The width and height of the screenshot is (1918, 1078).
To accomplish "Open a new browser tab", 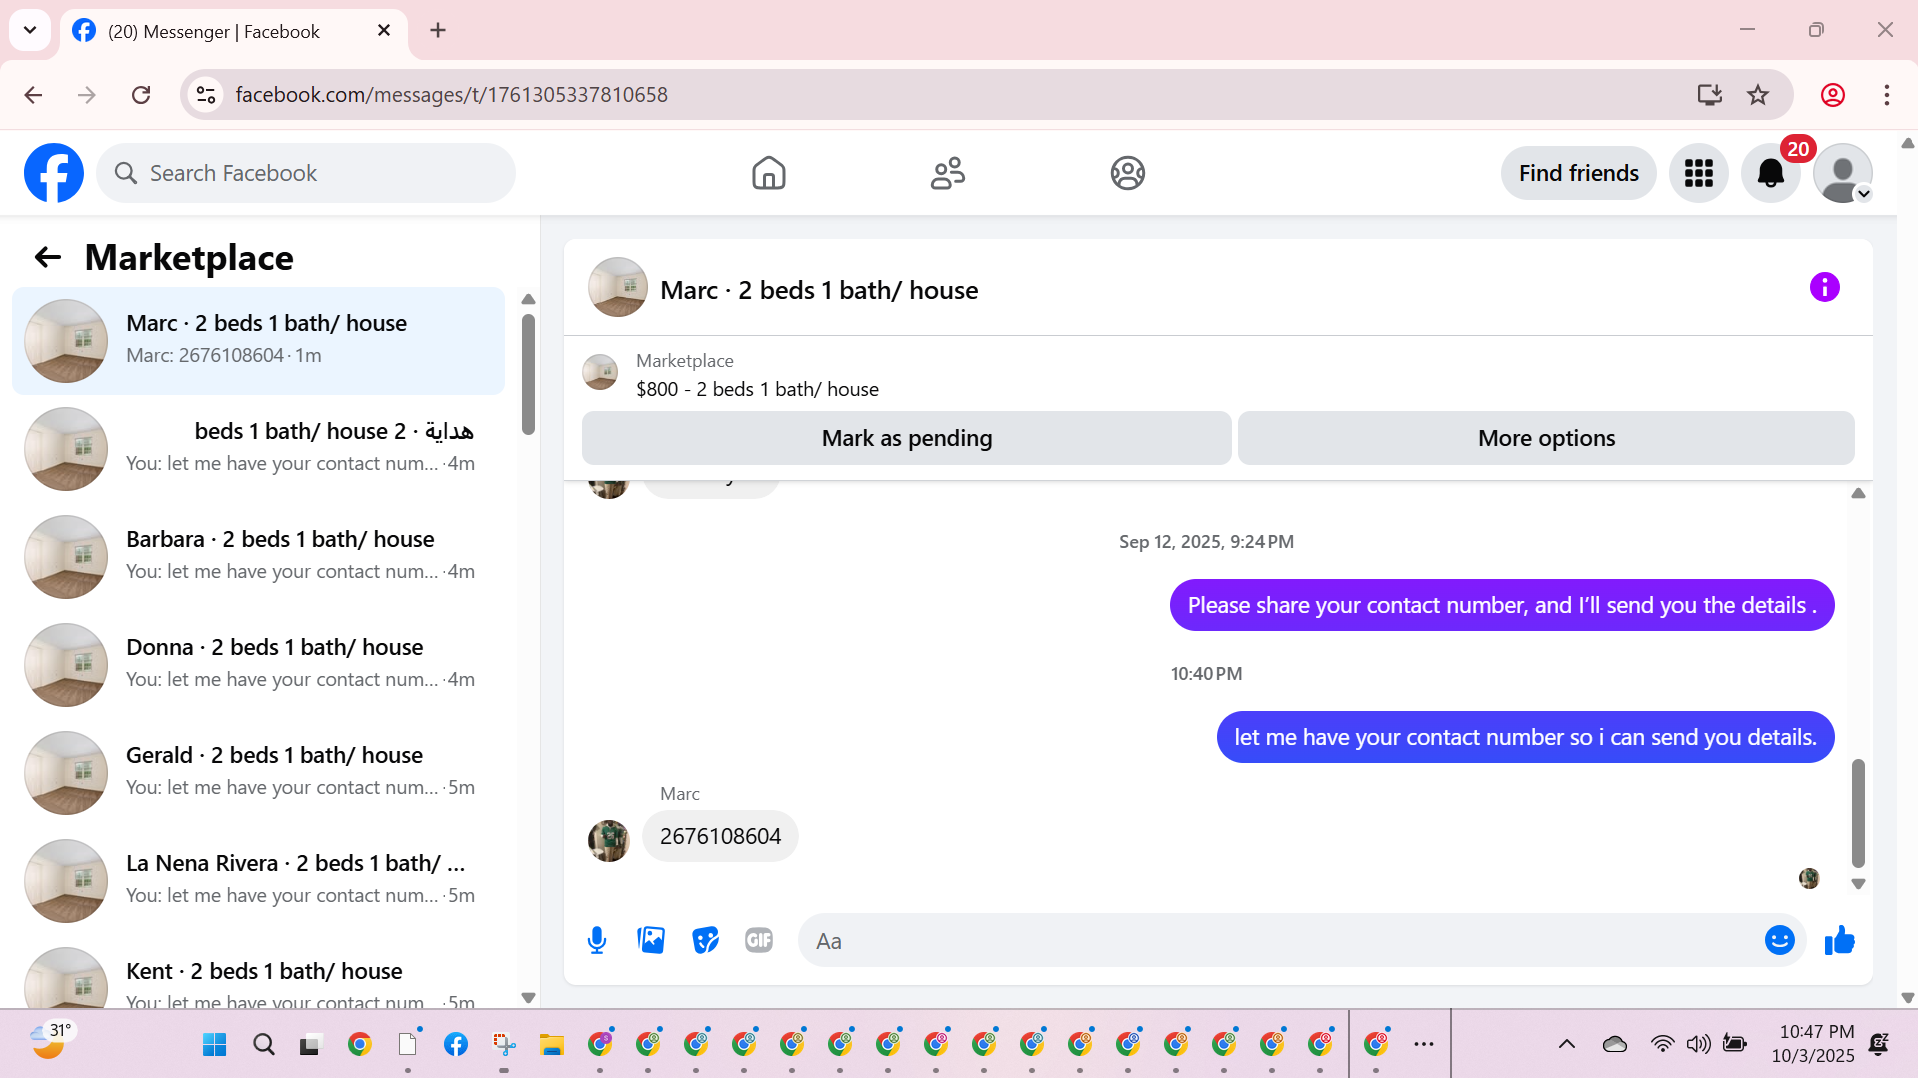I will [x=438, y=31].
